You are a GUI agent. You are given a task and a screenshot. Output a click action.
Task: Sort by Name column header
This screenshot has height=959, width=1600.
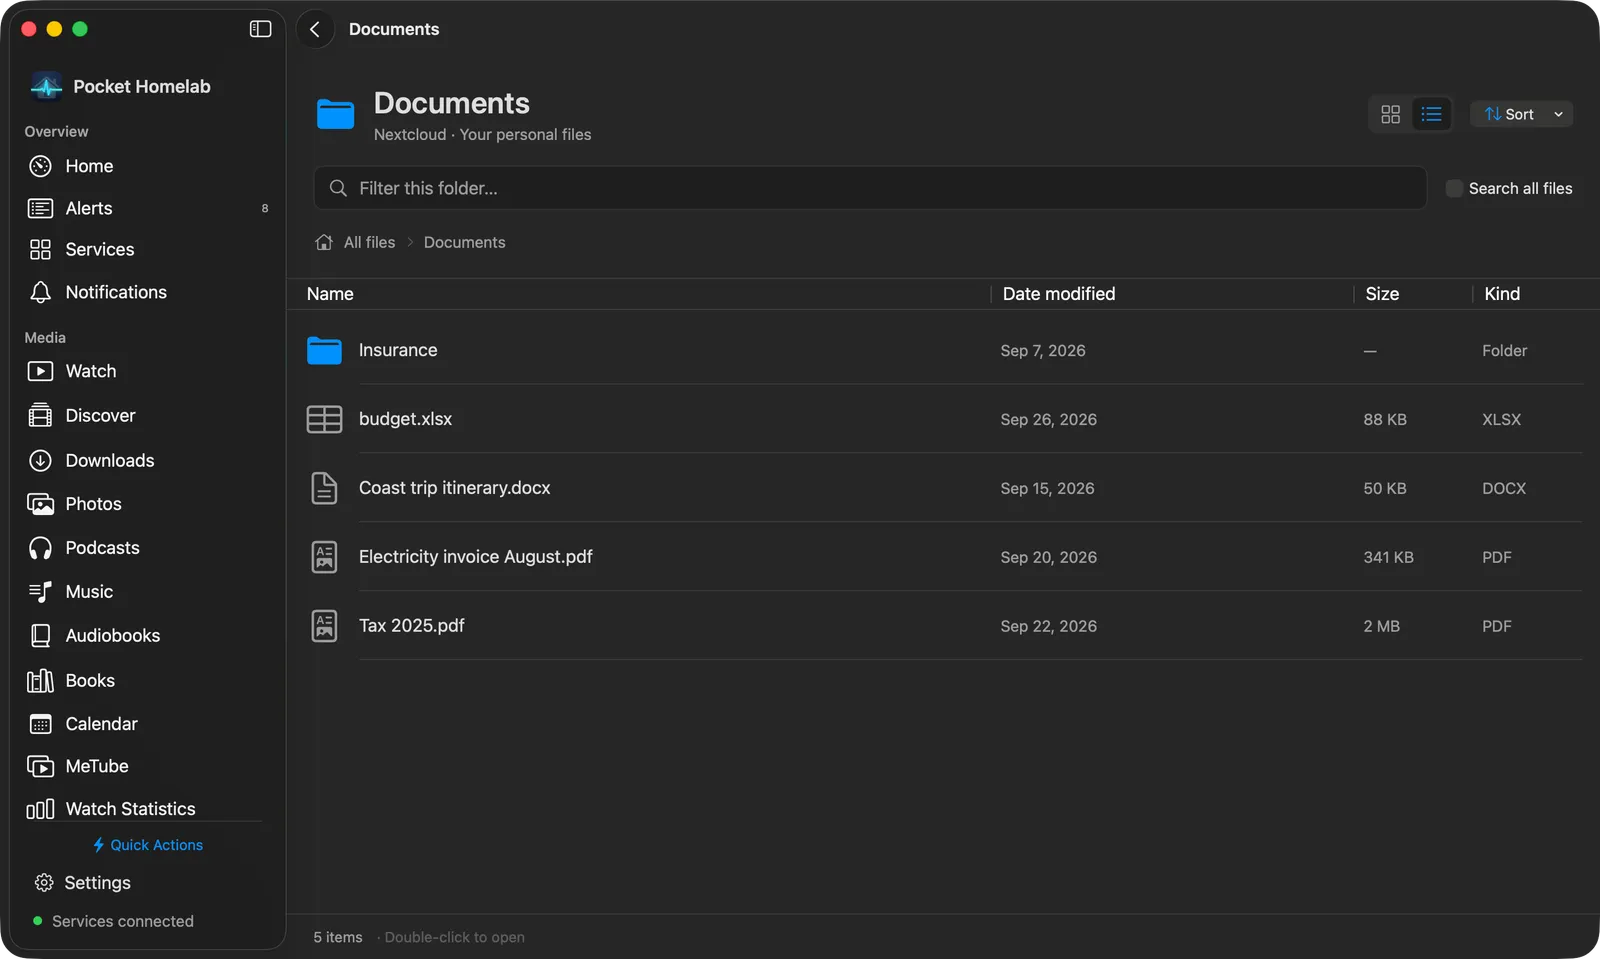[x=330, y=294]
